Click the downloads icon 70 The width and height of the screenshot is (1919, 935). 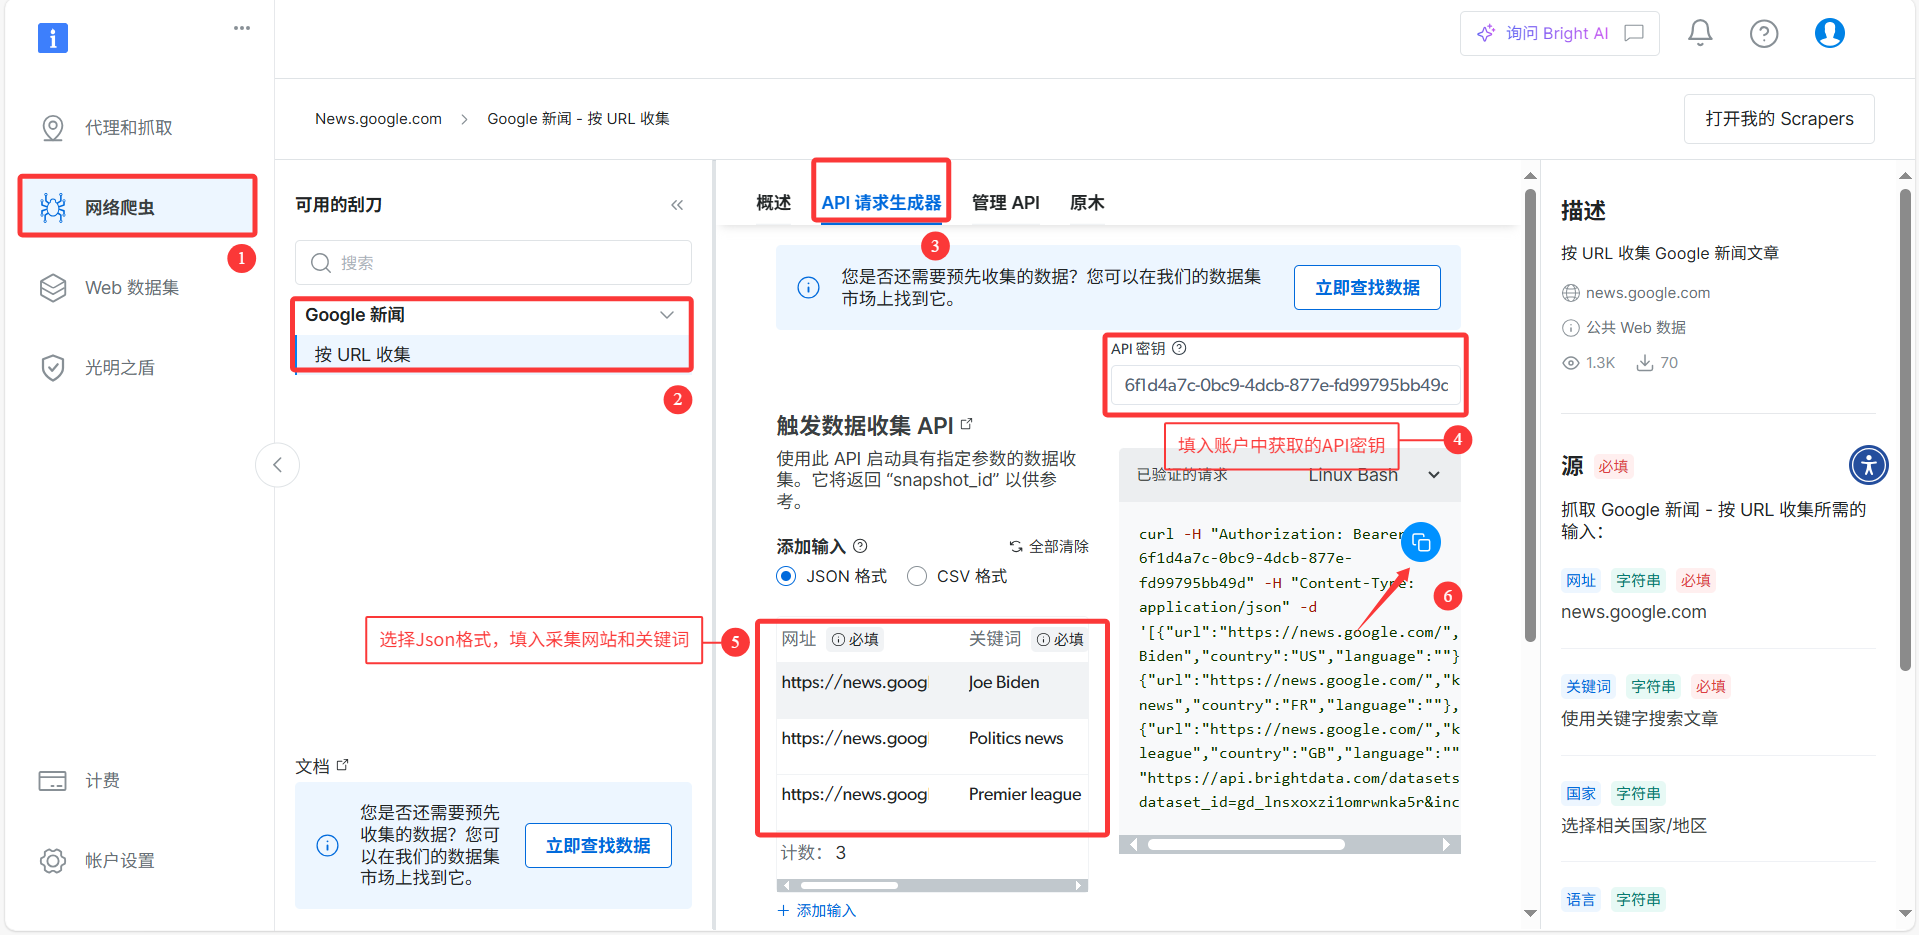click(x=1644, y=363)
